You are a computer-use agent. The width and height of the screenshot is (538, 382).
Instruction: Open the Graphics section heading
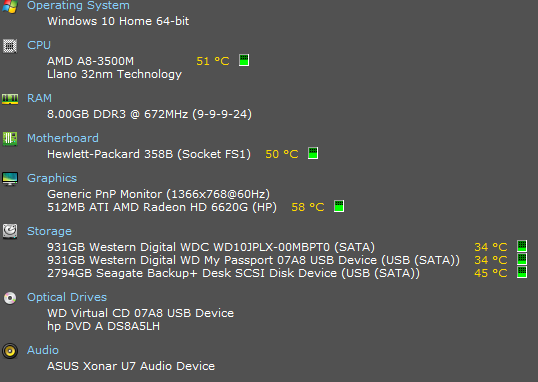[x=52, y=178]
